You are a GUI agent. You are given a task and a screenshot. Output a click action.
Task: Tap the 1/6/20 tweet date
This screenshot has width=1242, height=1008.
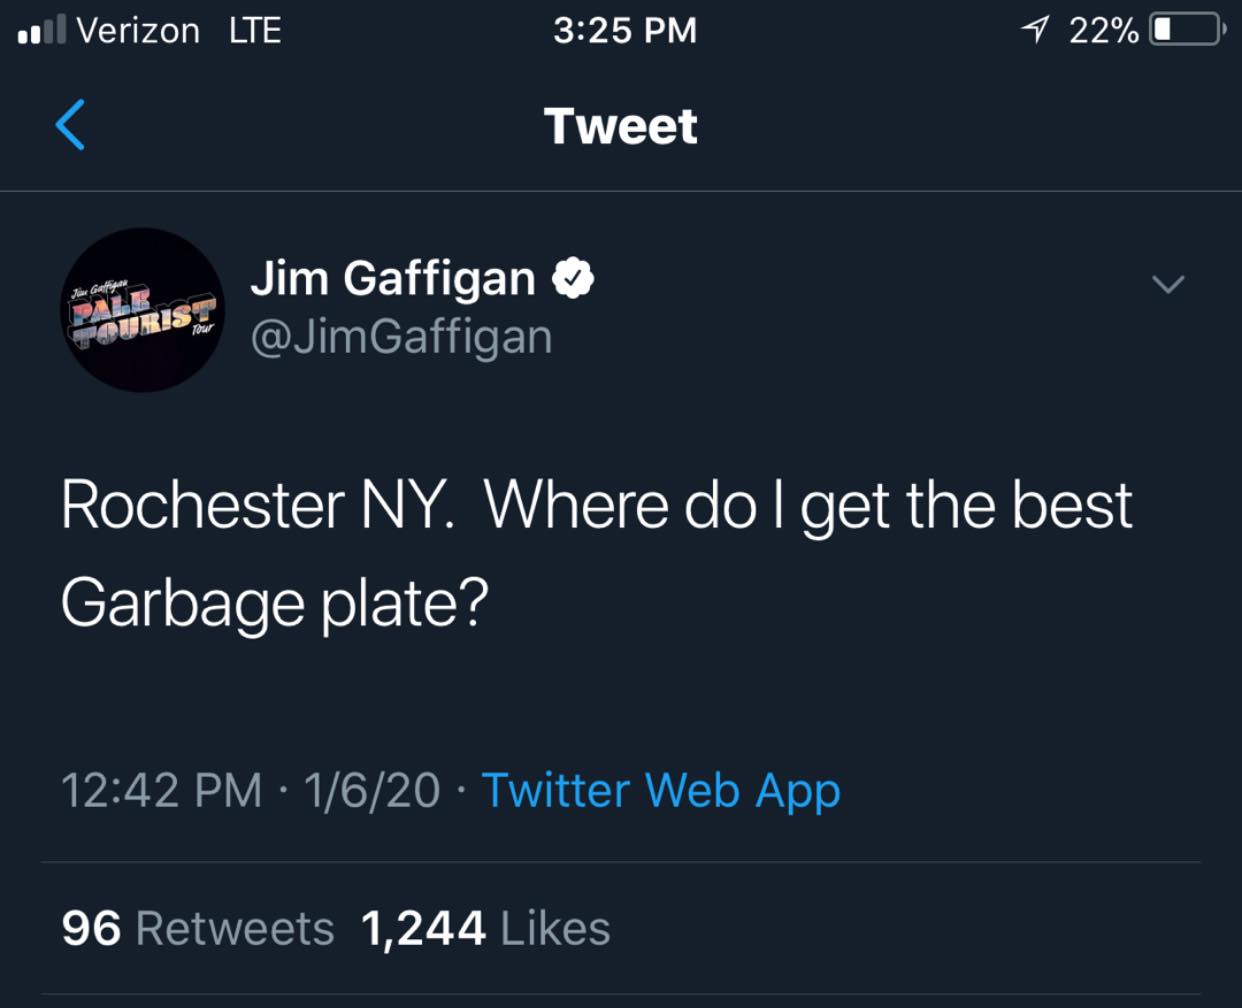(x=372, y=790)
